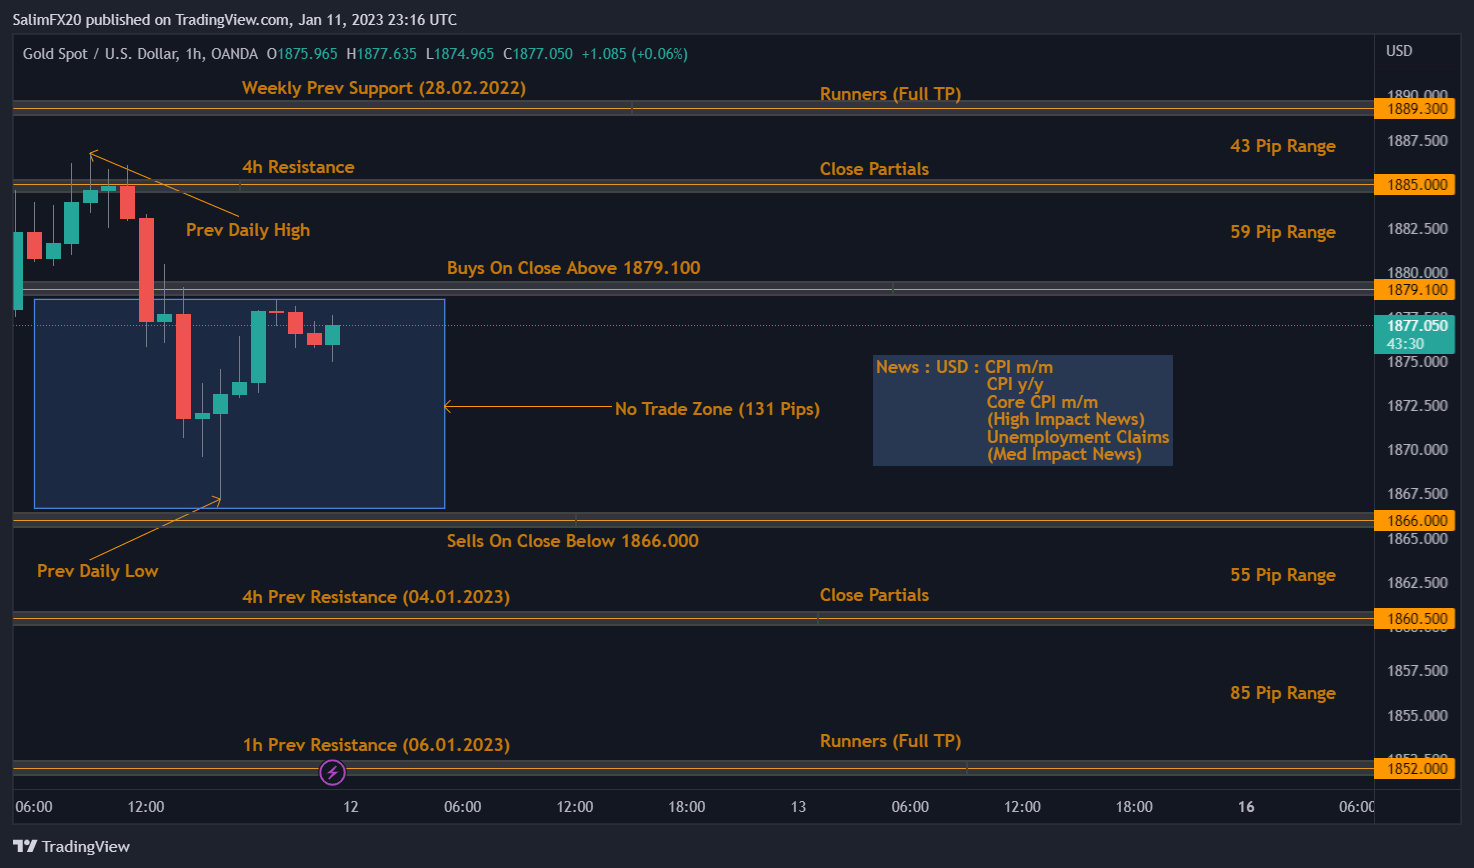Select the 1866.000 price axis label
The image size is (1474, 868).
[1416, 521]
